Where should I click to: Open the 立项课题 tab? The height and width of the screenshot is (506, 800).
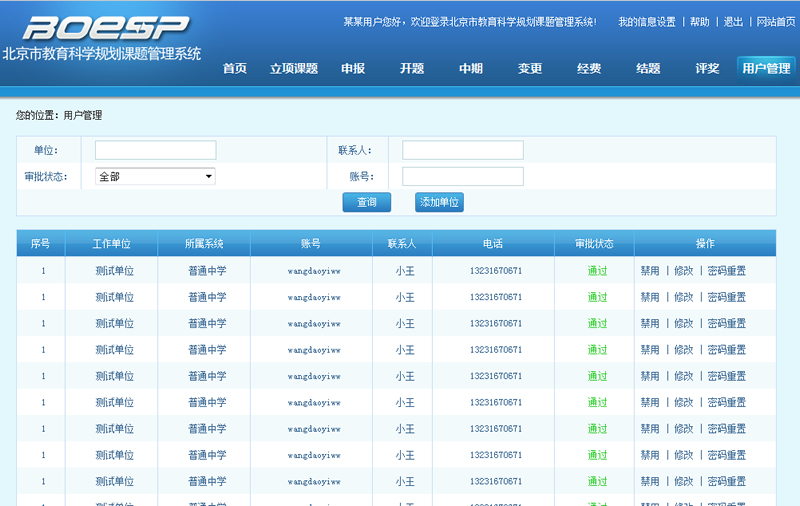[x=293, y=69]
